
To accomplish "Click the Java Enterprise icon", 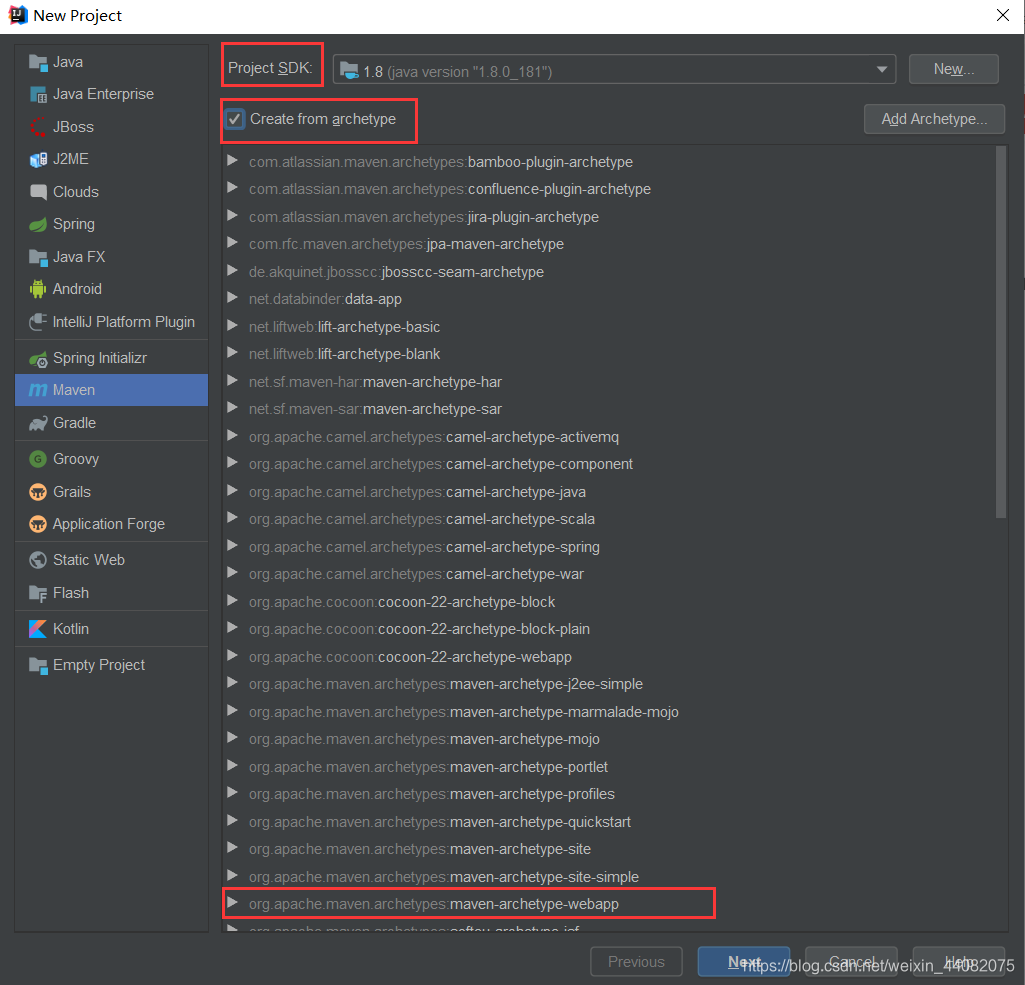I will click(38, 94).
